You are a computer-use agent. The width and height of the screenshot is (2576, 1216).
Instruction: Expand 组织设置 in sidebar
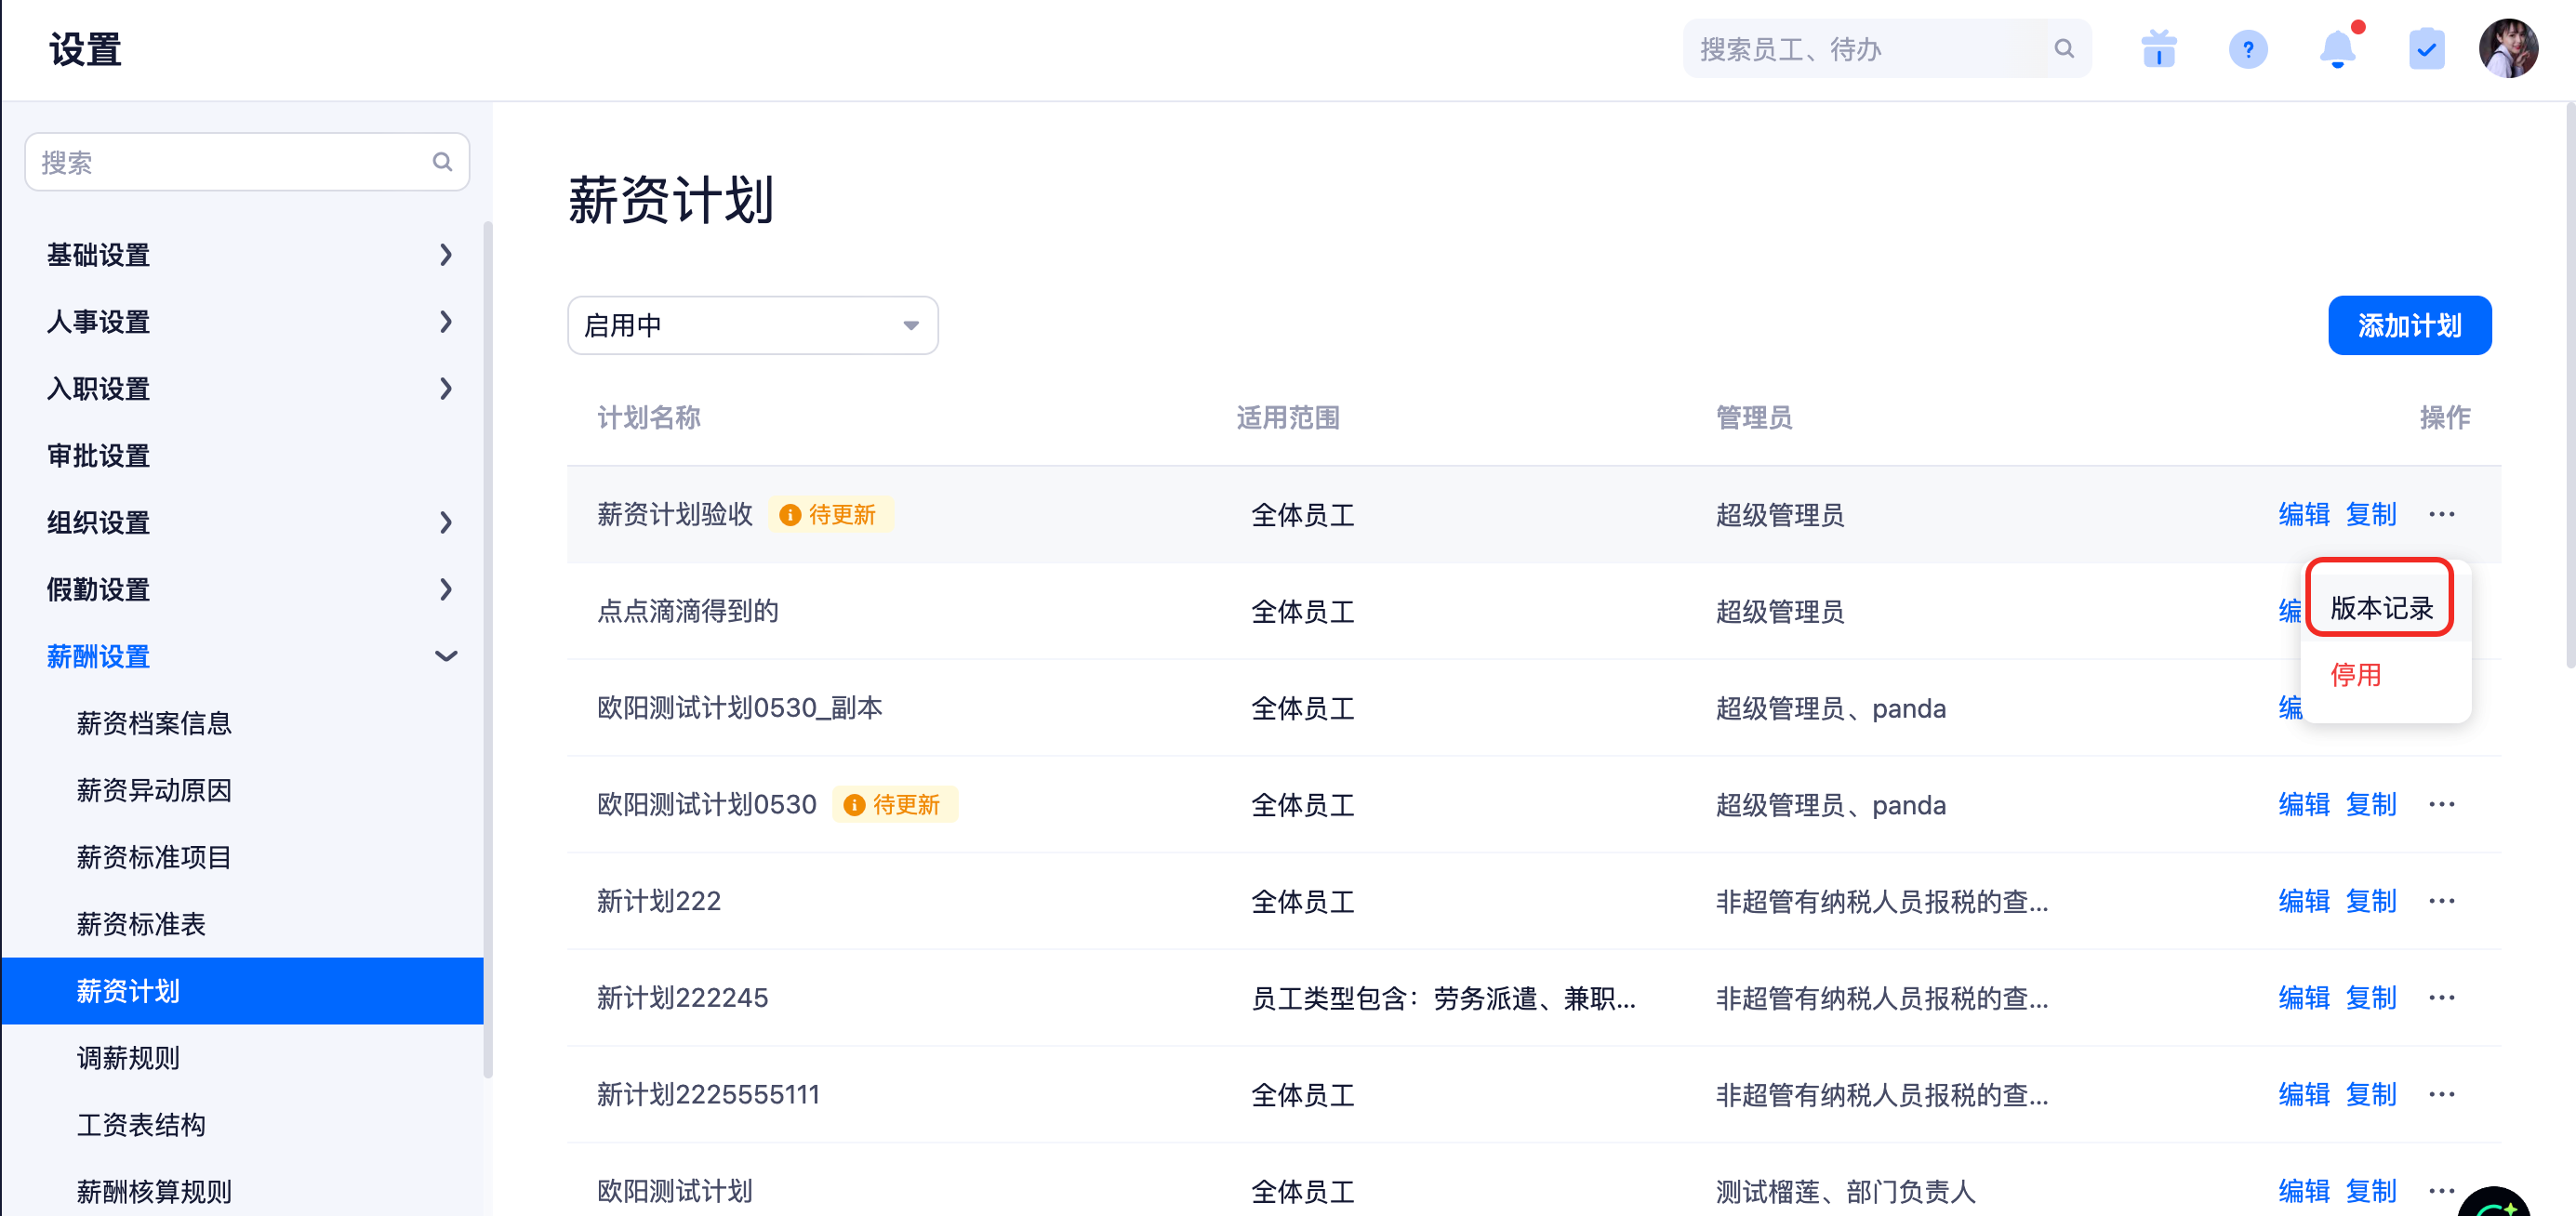coord(246,522)
